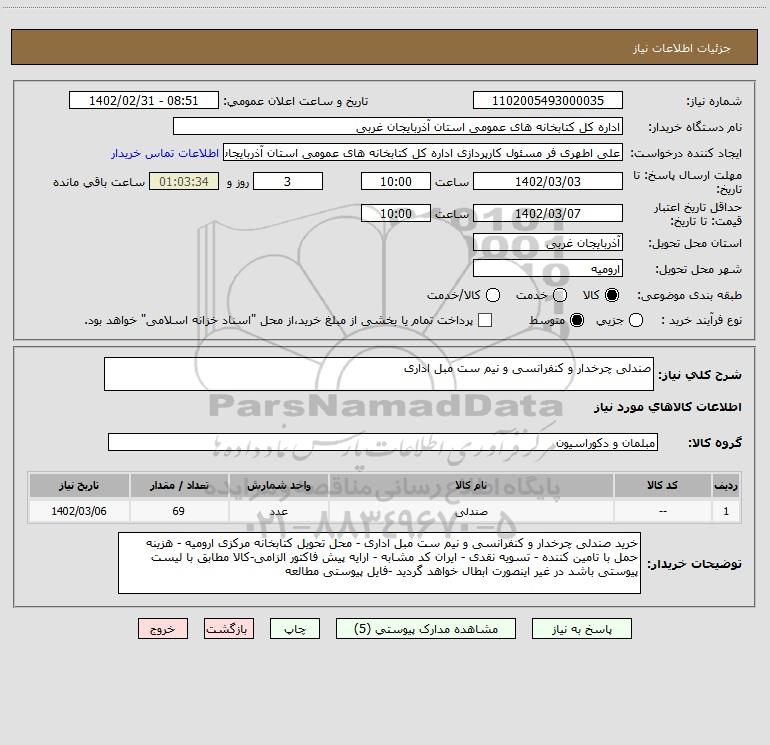Click the تعداد / مقدار column header
770x745 pixels.
[x=179, y=486]
